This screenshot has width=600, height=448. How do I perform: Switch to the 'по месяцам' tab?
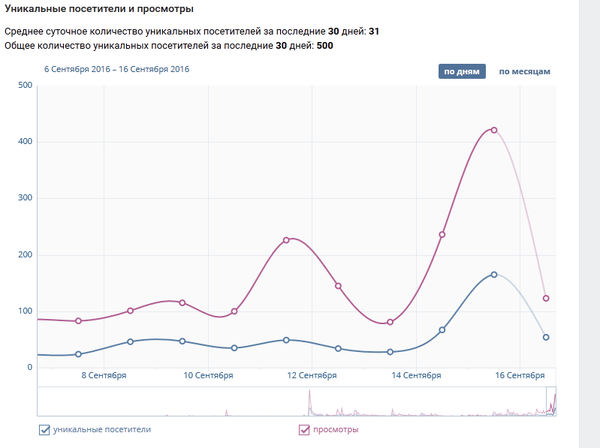pyautogui.click(x=525, y=71)
